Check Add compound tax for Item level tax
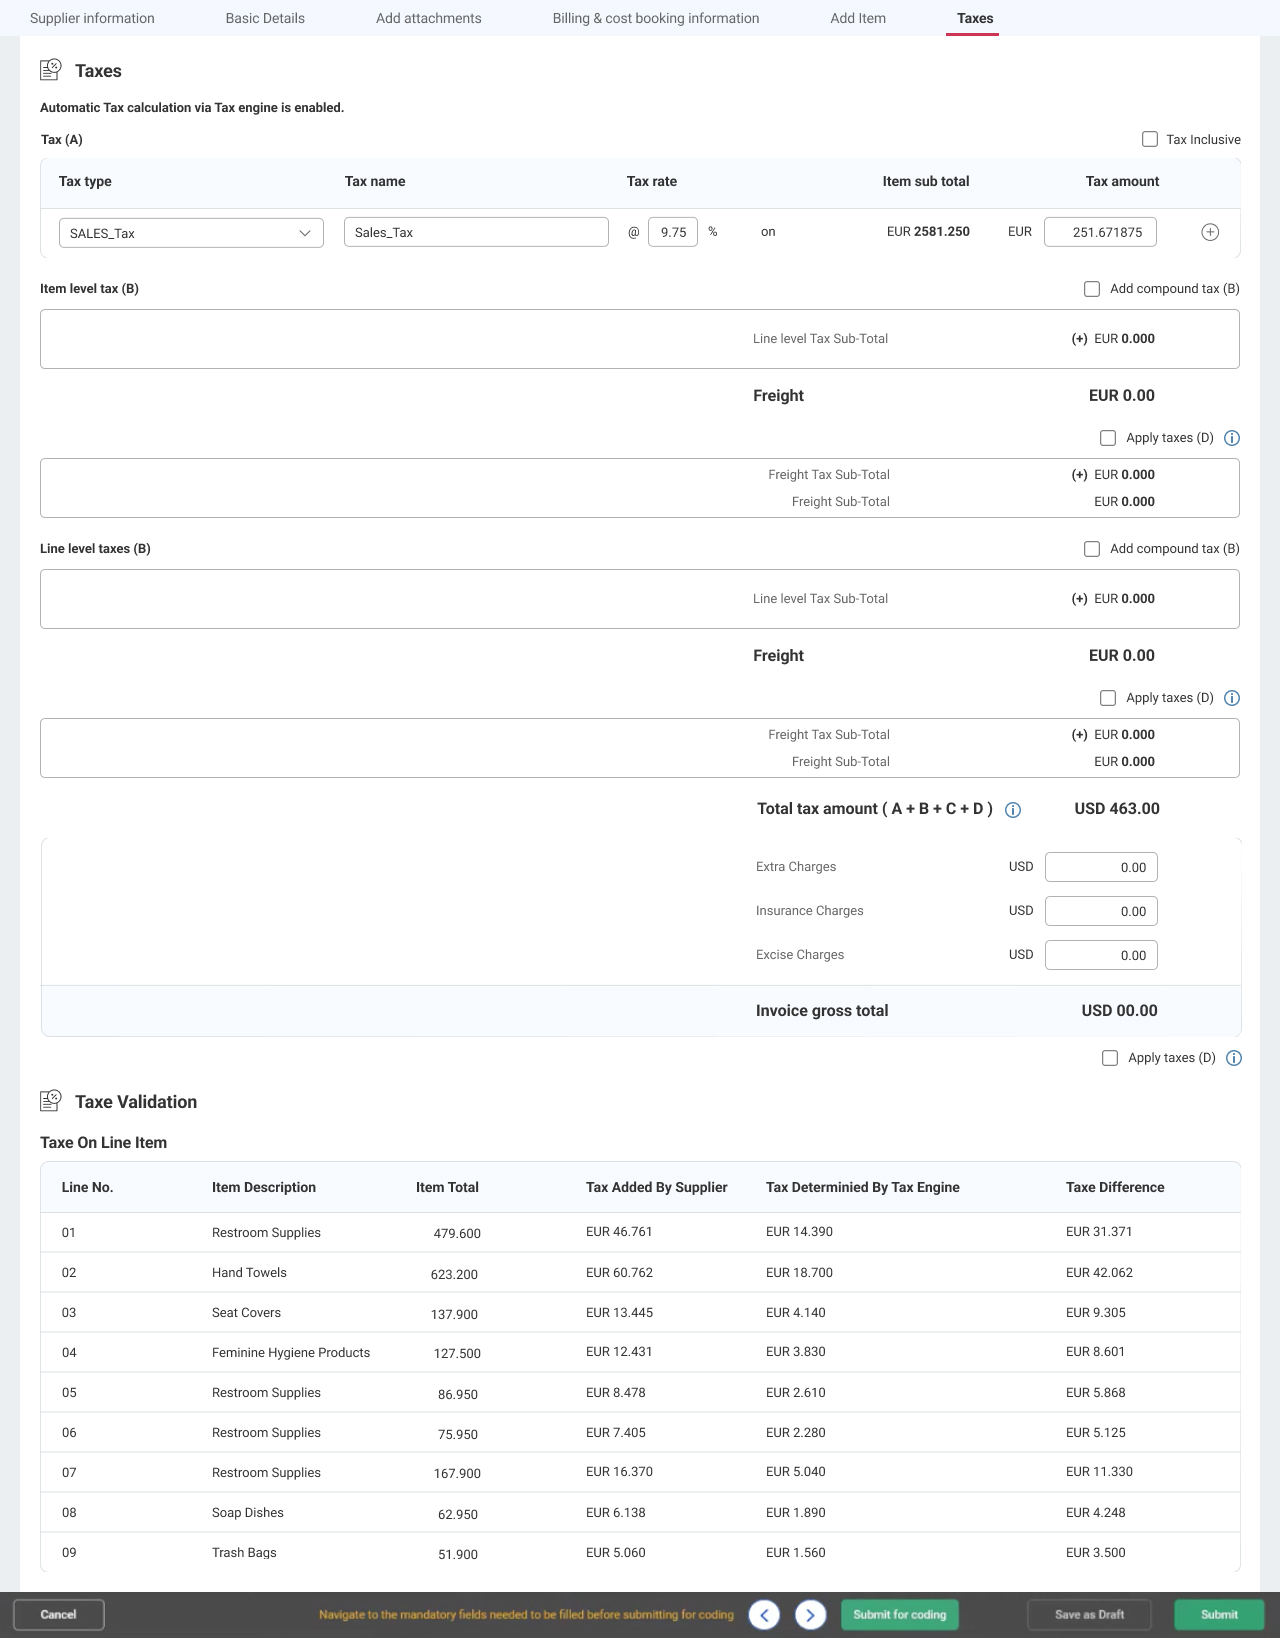 click(x=1092, y=289)
